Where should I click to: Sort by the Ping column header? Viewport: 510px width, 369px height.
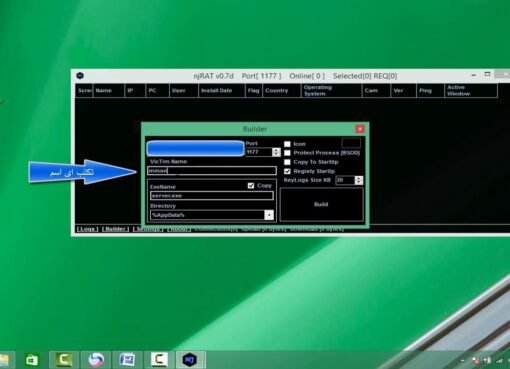tap(430, 90)
